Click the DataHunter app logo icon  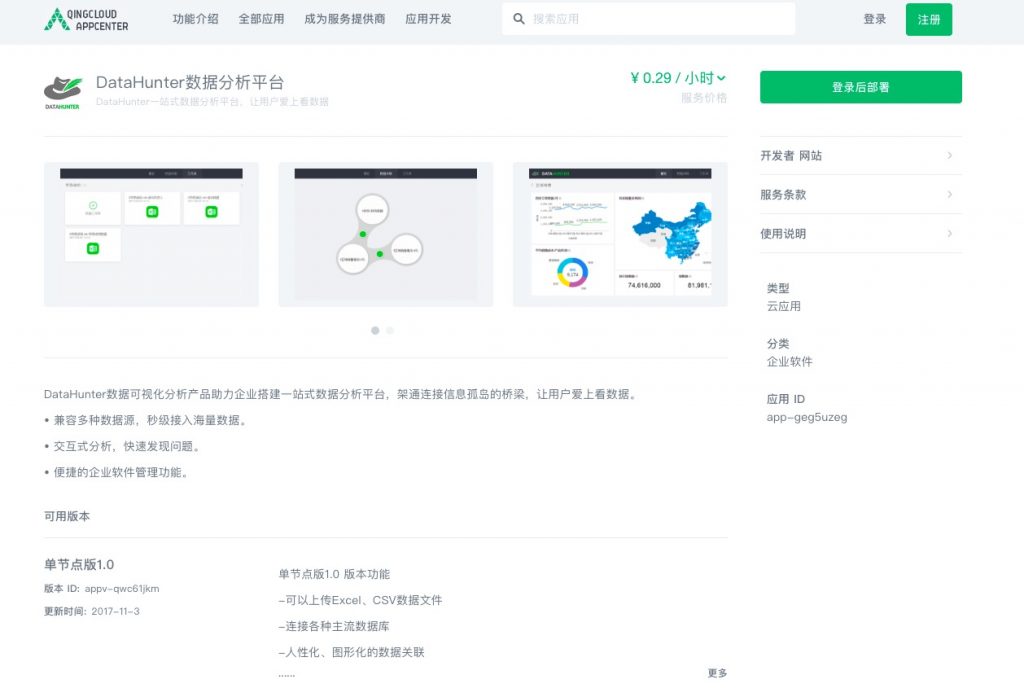coord(62,90)
